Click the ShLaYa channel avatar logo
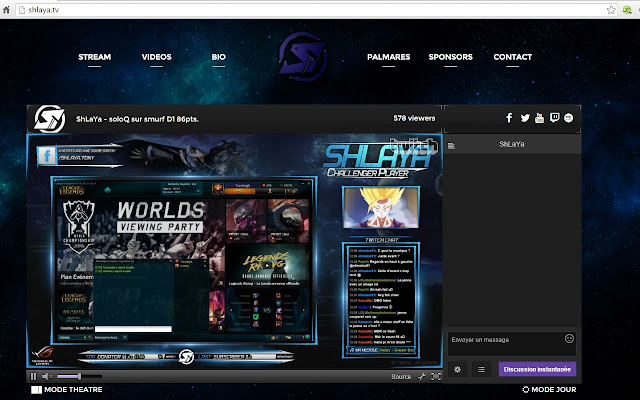 [49, 119]
